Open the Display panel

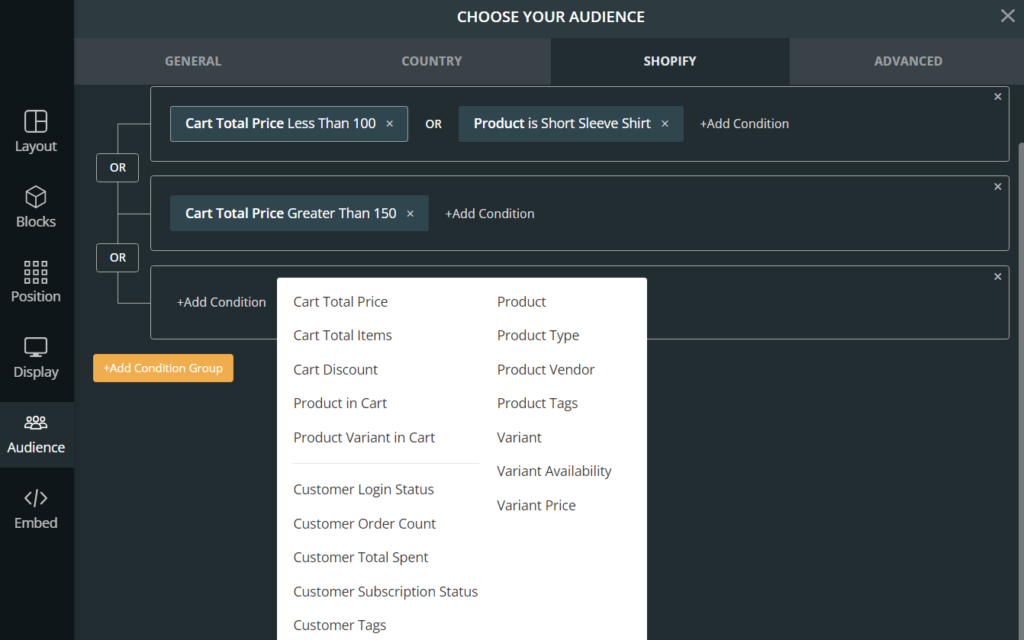[x=36, y=358]
